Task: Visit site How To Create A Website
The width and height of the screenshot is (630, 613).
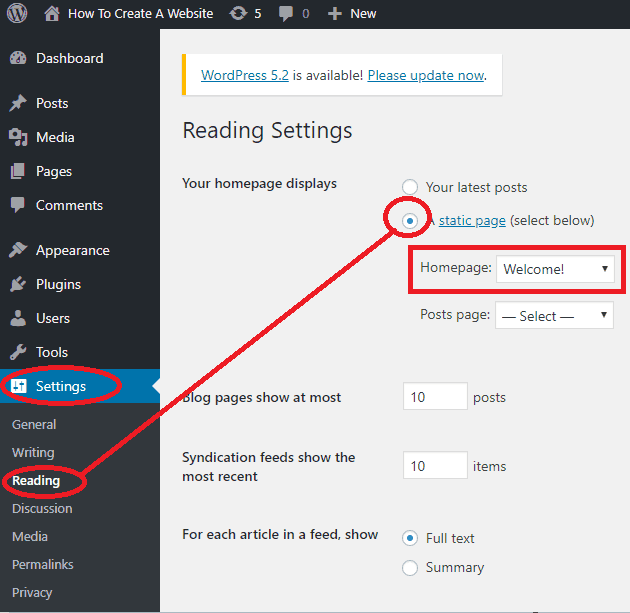Action: [x=140, y=14]
